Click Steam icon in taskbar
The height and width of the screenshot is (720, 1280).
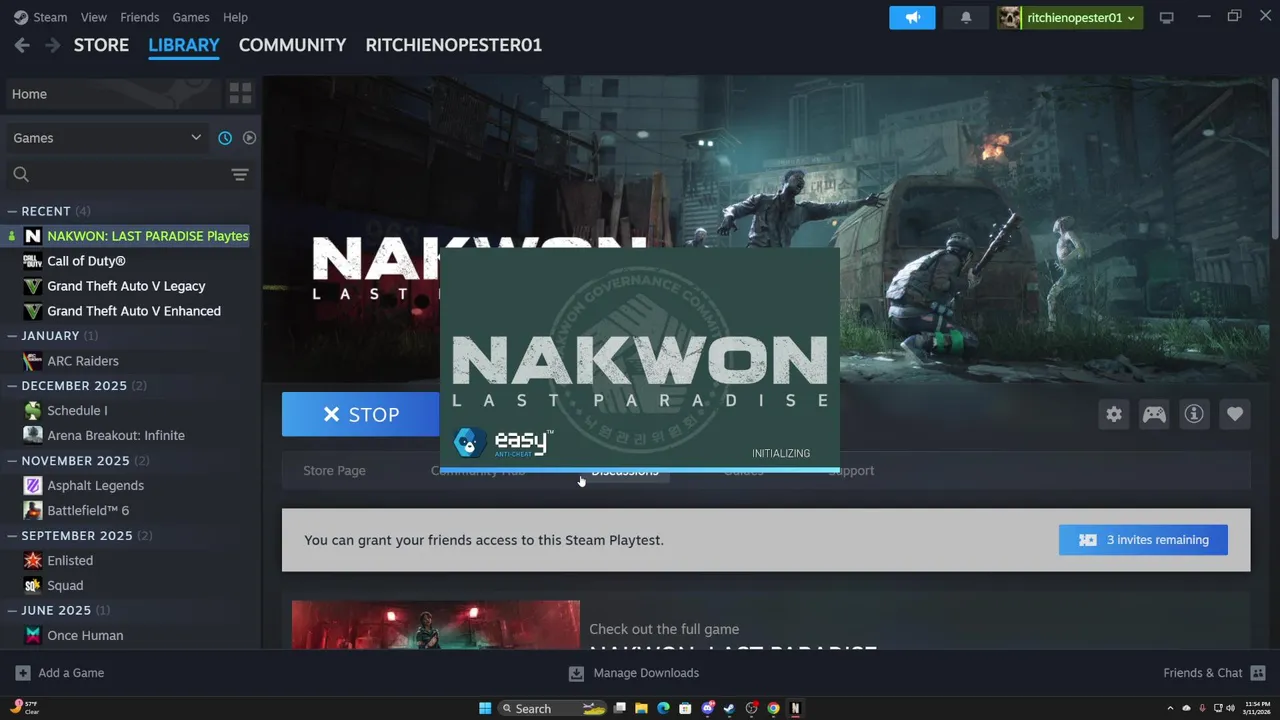point(729,708)
